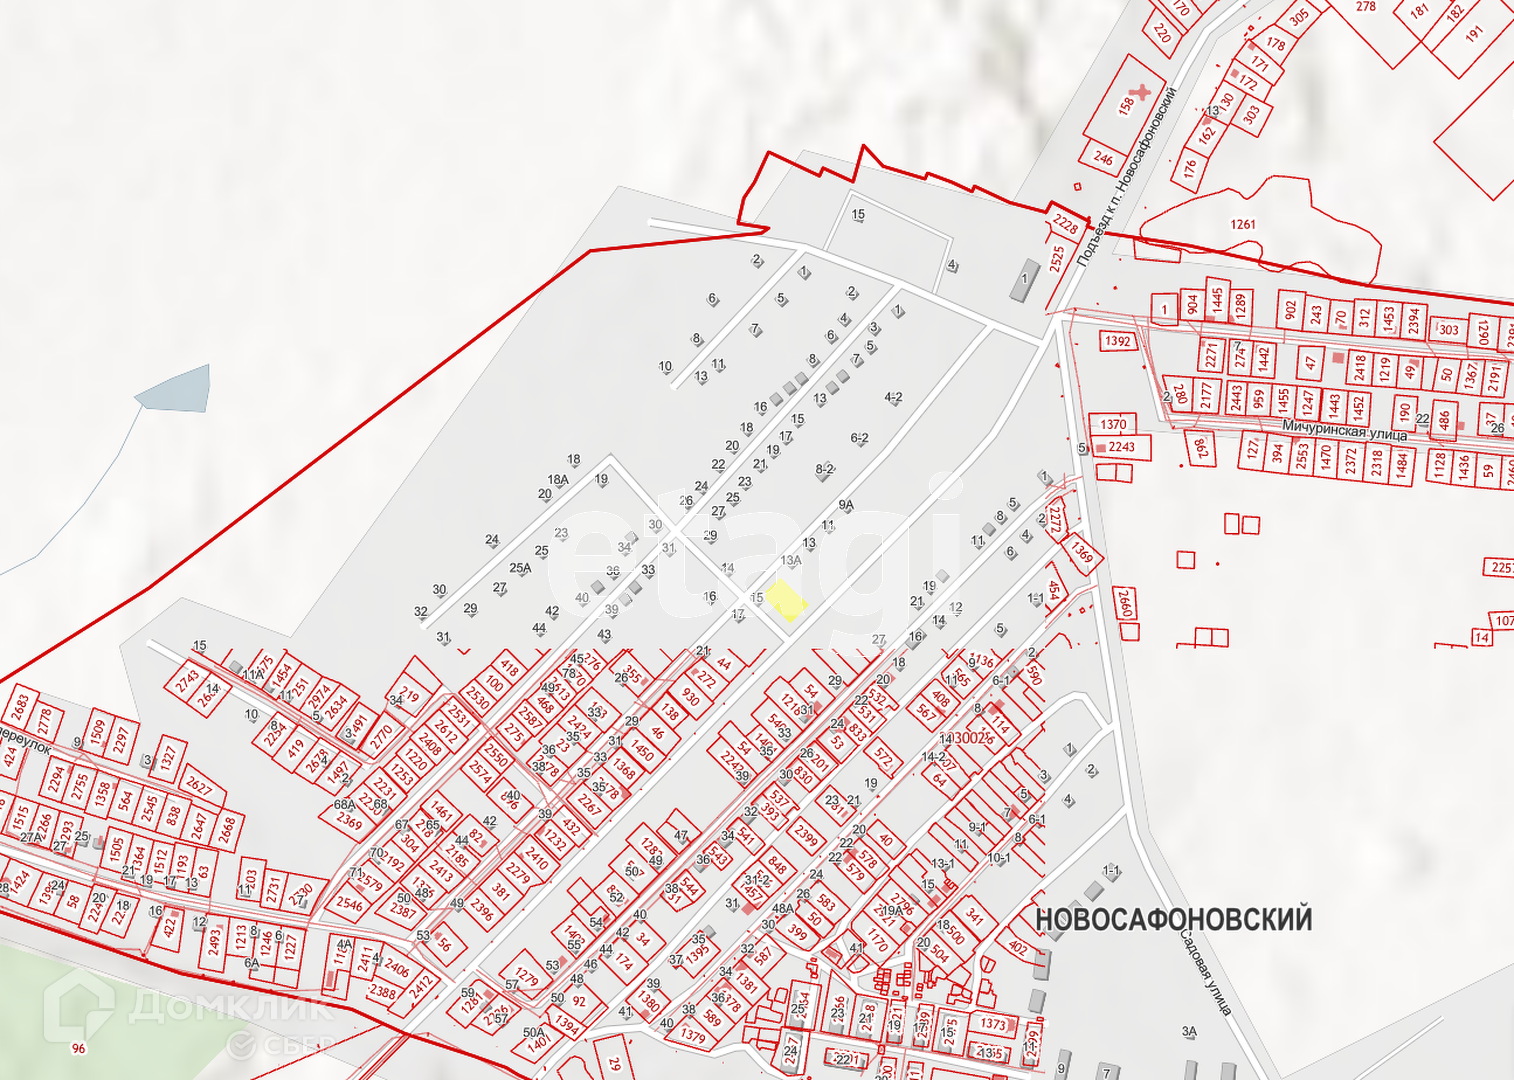Image resolution: width=1514 pixels, height=1080 pixels.
Task: Select parcel labeled 2399
Action: coord(806,834)
